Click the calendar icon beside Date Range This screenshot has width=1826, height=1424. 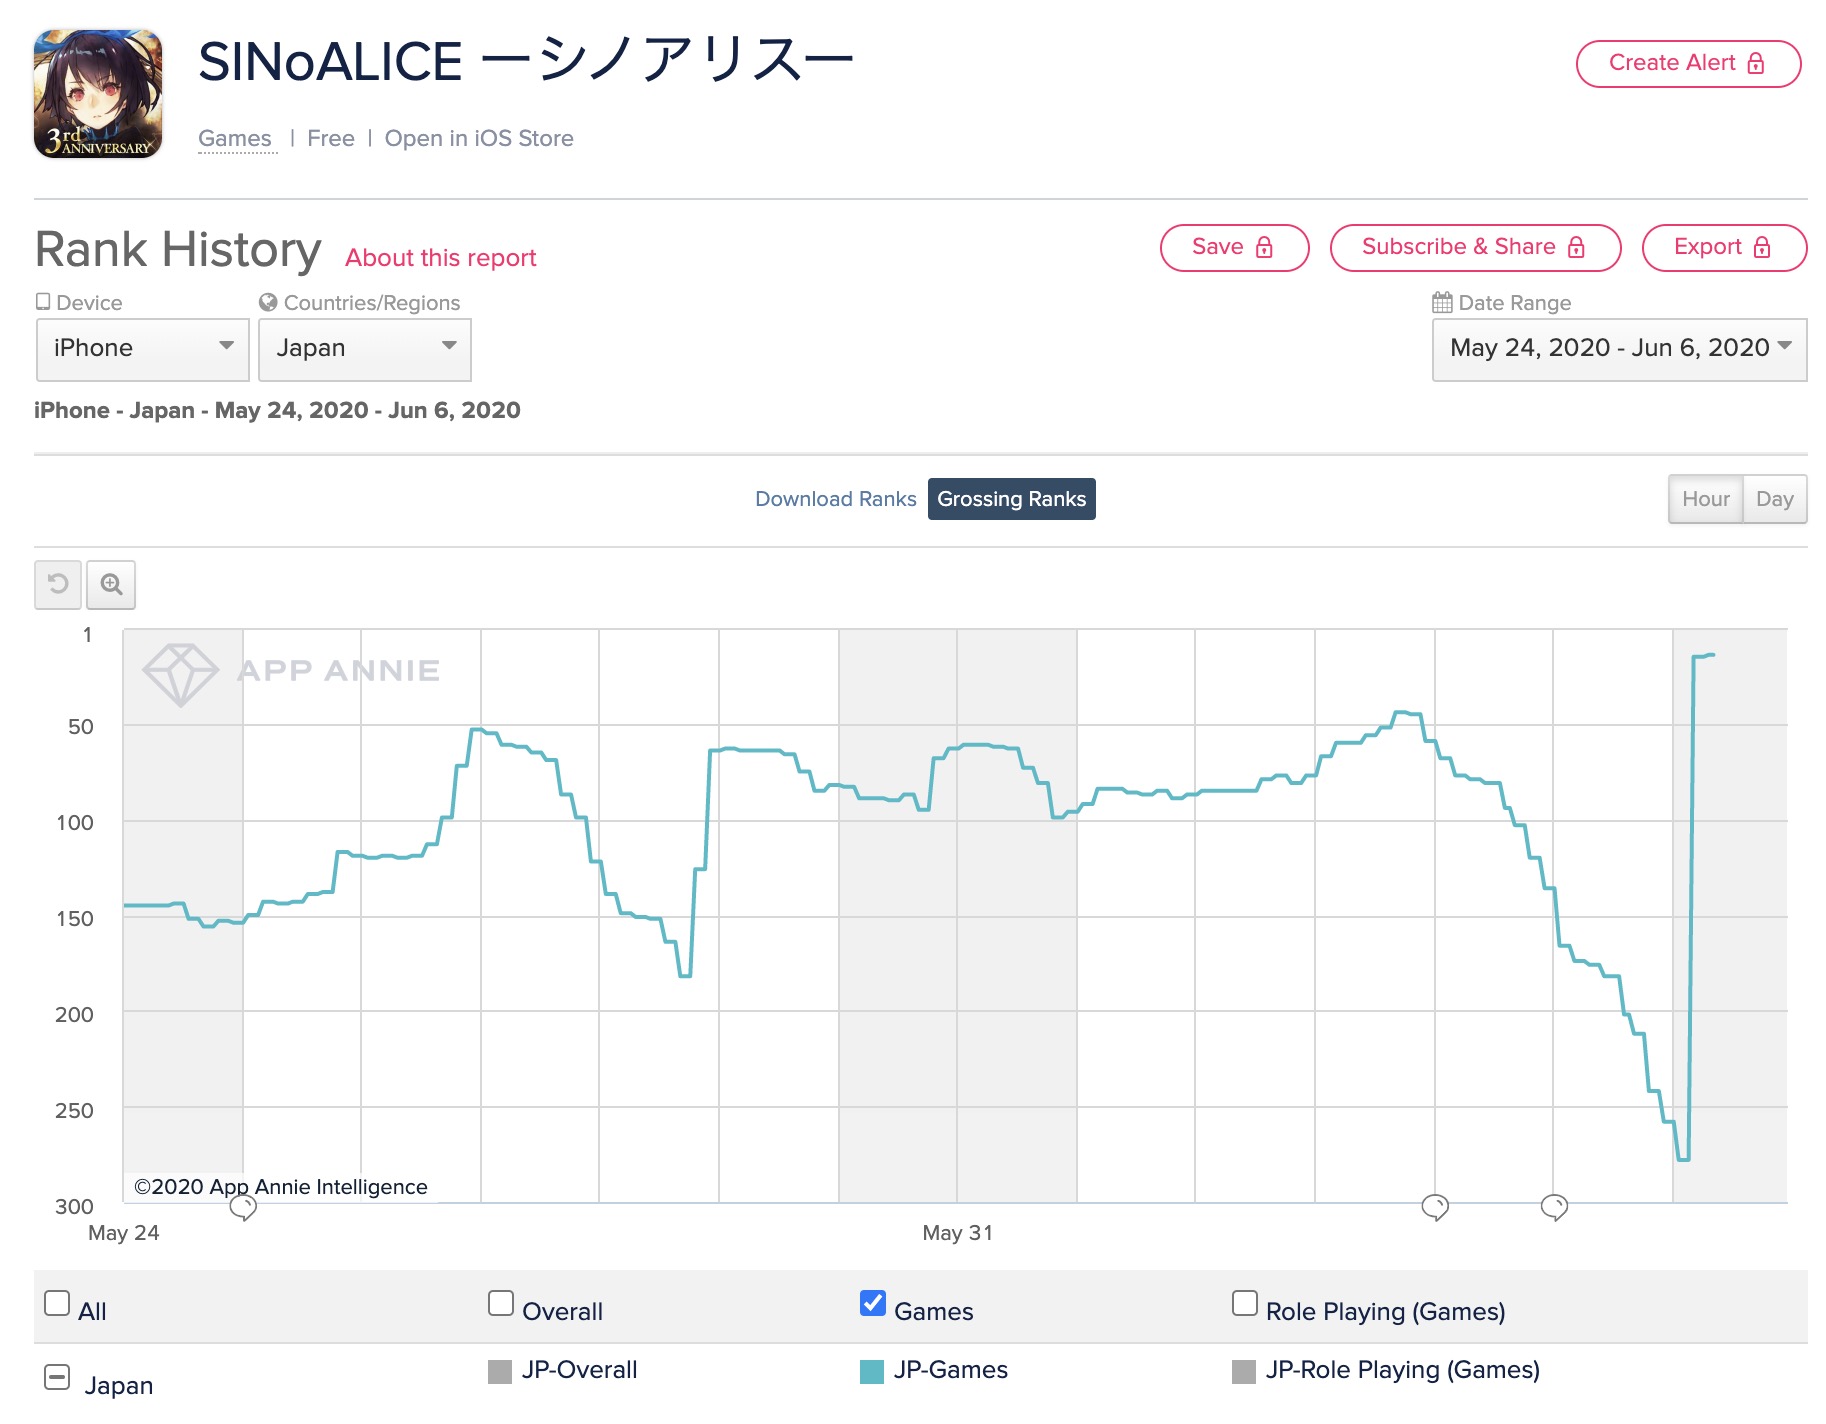click(1442, 302)
